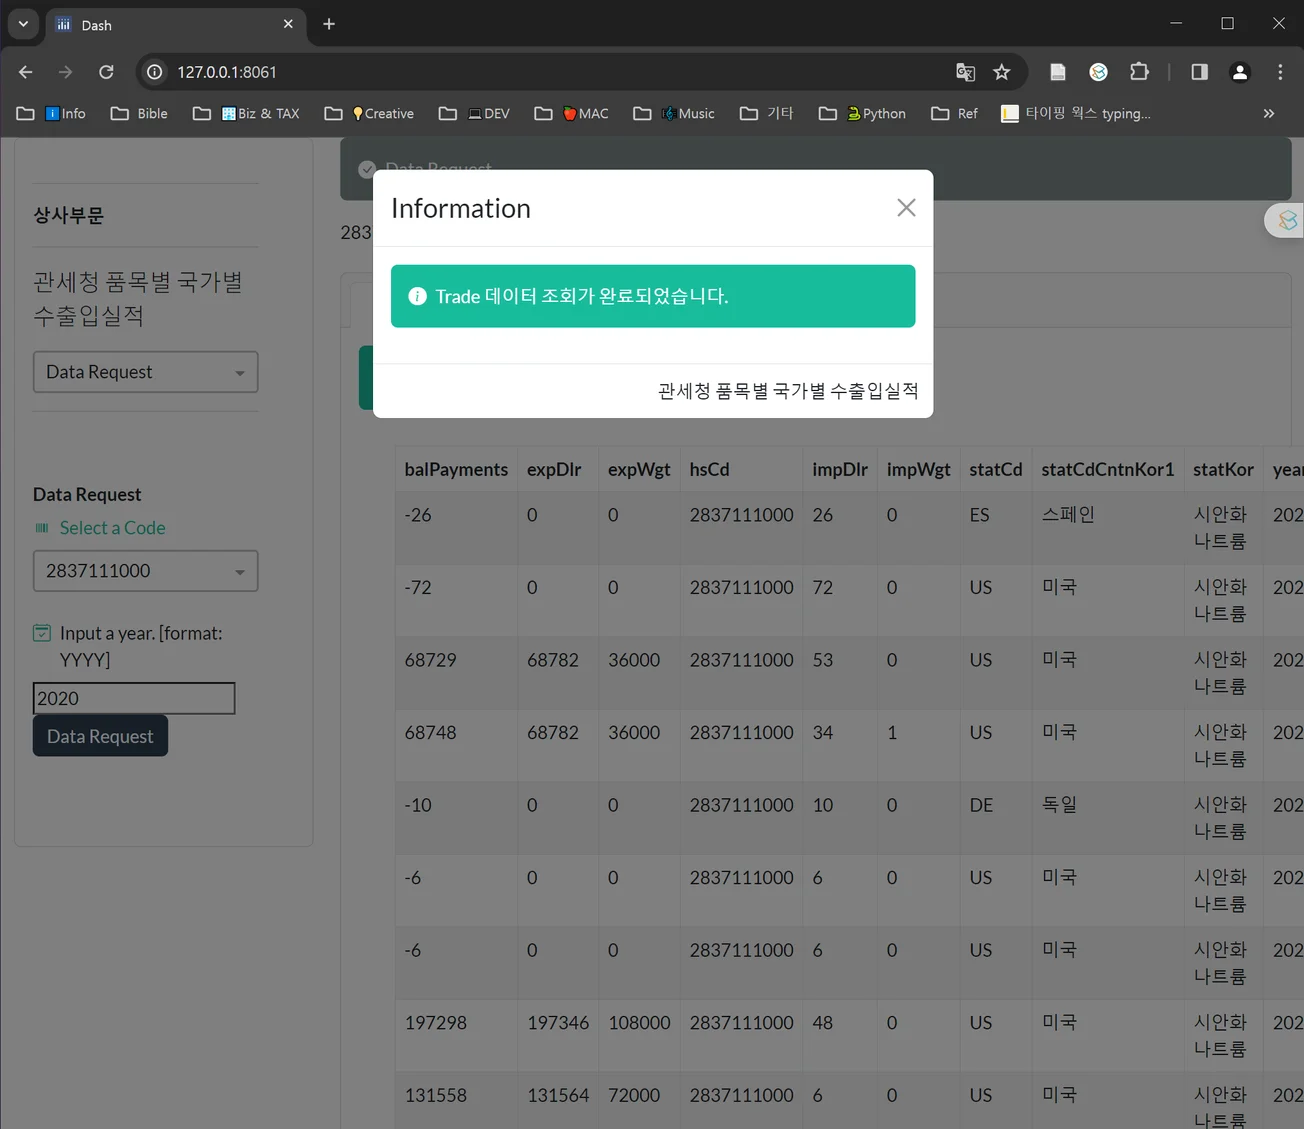Open the MAC bookmarks folder
The image size is (1304, 1129).
click(571, 113)
